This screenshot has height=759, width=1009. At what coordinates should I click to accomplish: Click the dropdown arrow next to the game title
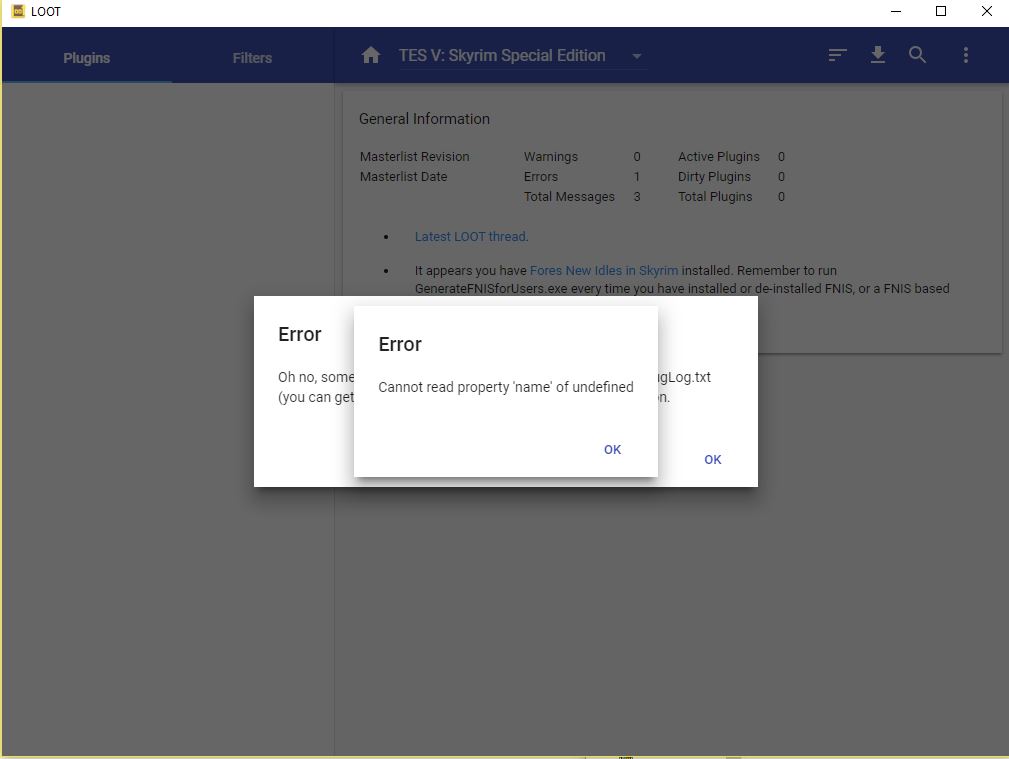pos(637,56)
